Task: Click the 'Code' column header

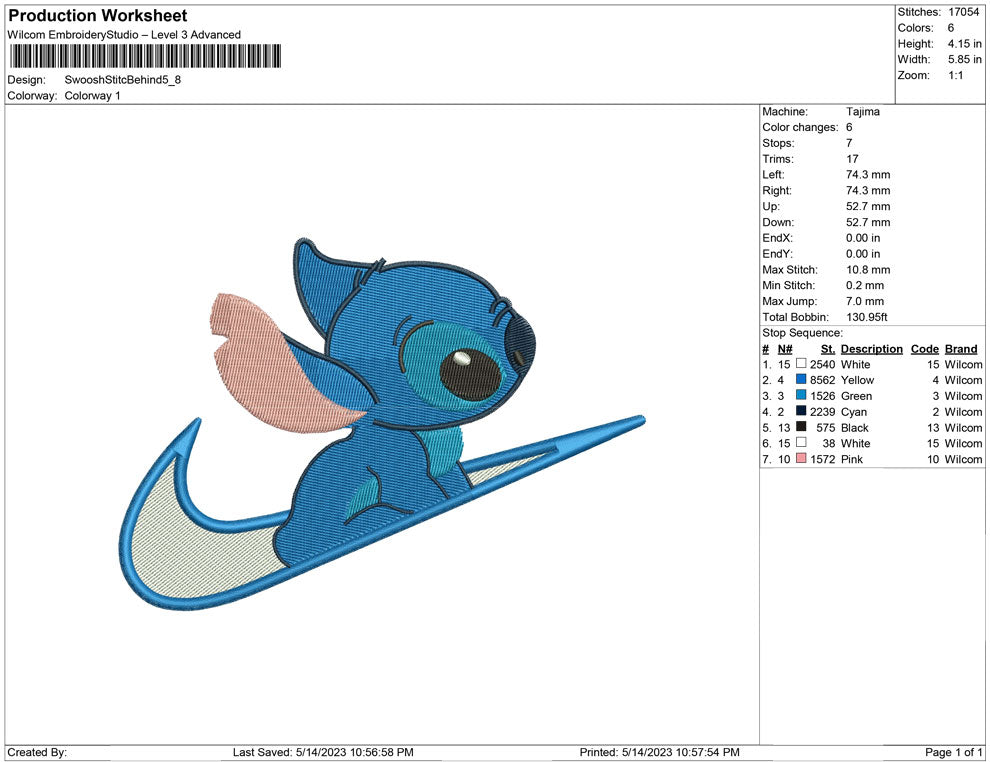Action: pos(925,349)
